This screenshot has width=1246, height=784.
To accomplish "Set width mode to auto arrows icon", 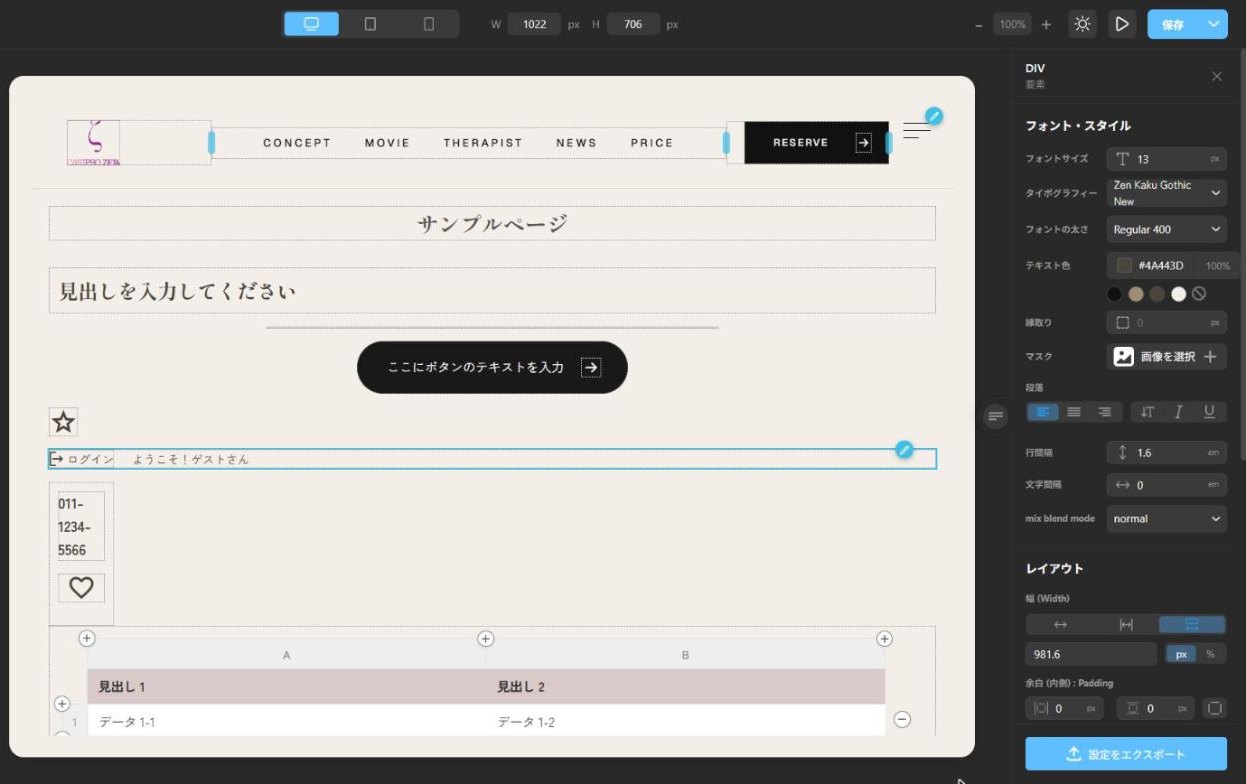I will click(1060, 624).
